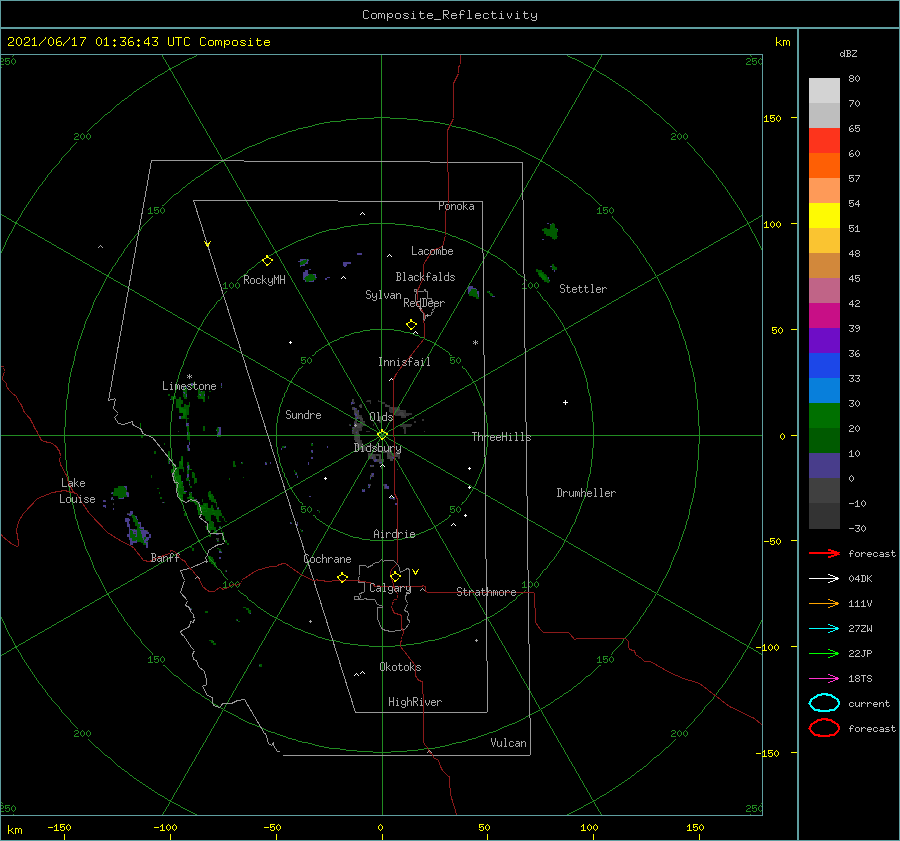Image resolution: width=900 pixels, height=841 pixels.
Task: Click the Lake Louise label
Action: pyautogui.click(x=77, y=491)
